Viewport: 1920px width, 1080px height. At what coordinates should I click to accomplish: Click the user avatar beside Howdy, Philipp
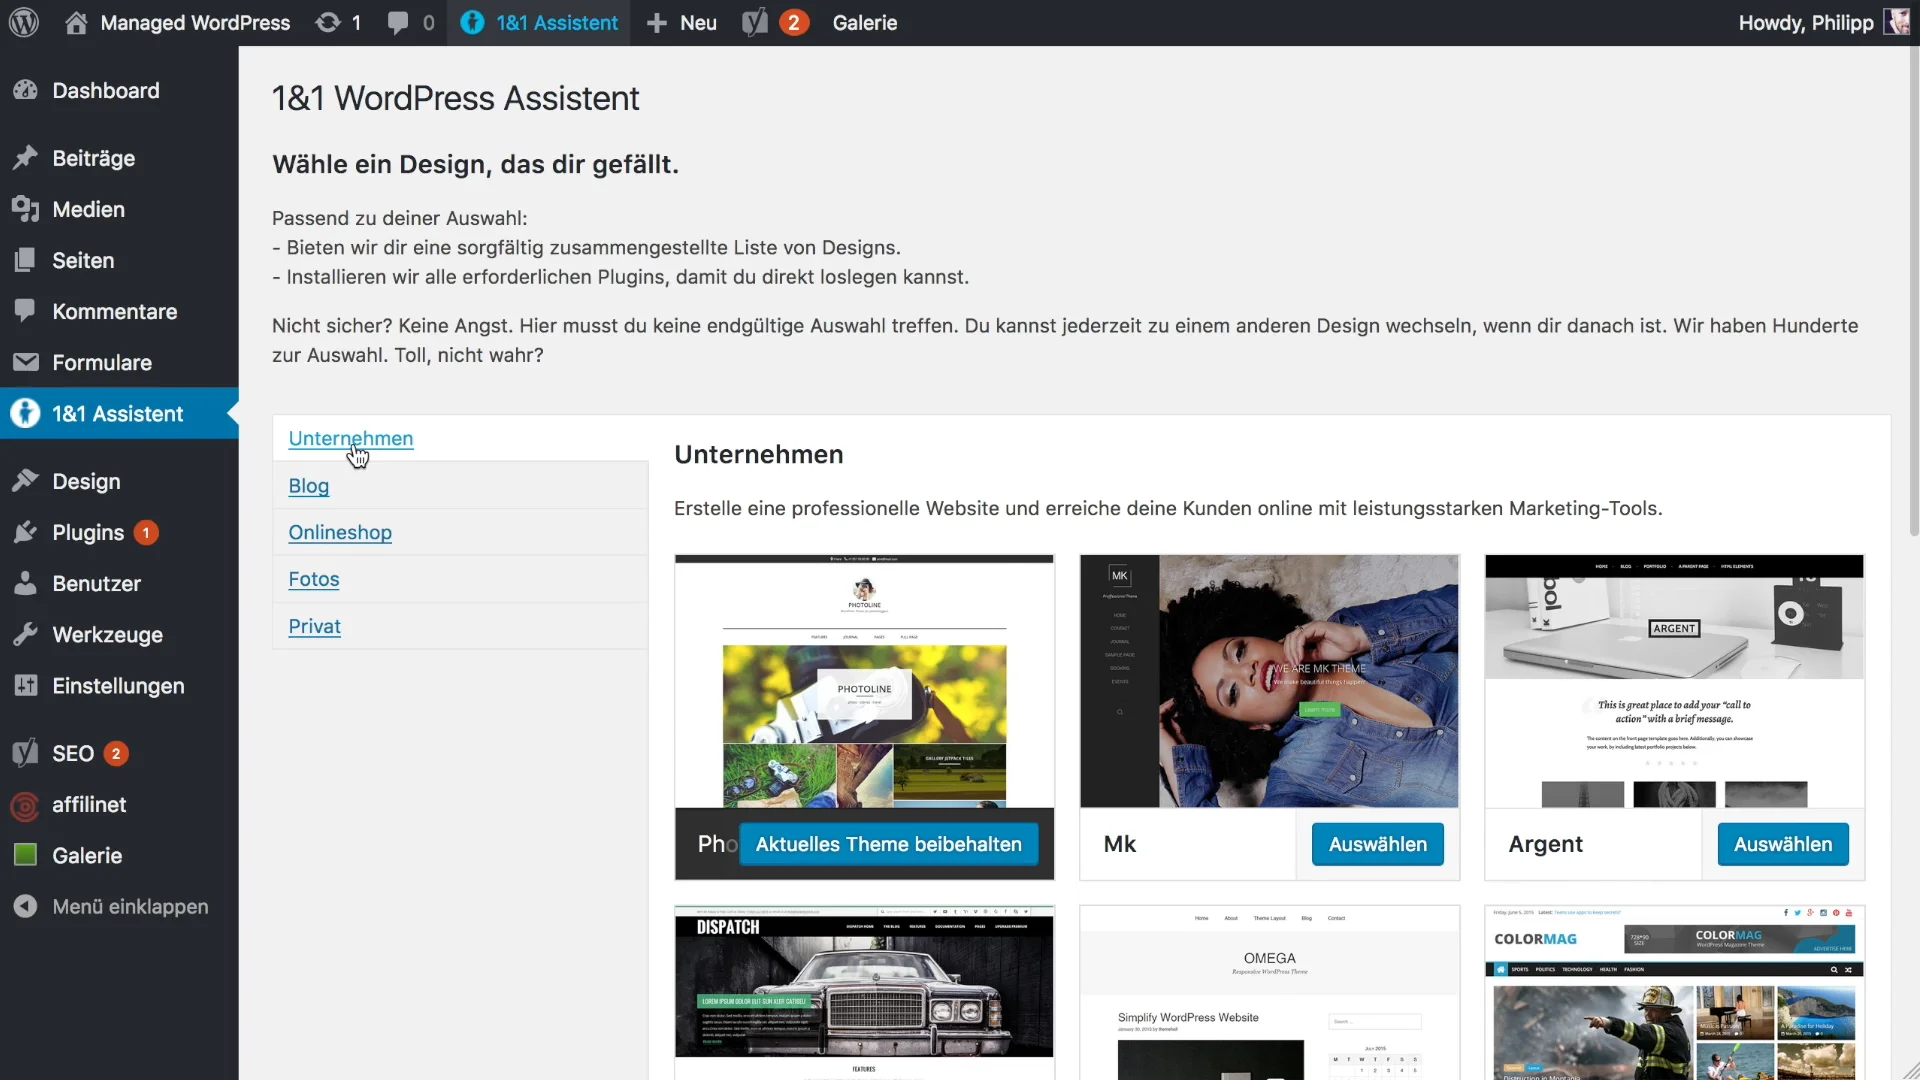[x=1896, y=22]
